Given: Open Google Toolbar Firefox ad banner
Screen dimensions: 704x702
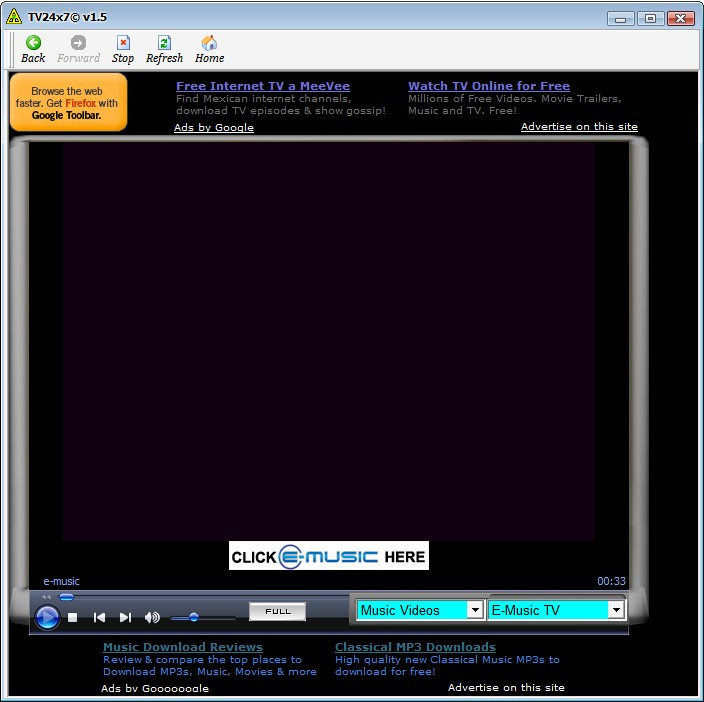Looking at the screenshot, I should [x=68, y=102].
